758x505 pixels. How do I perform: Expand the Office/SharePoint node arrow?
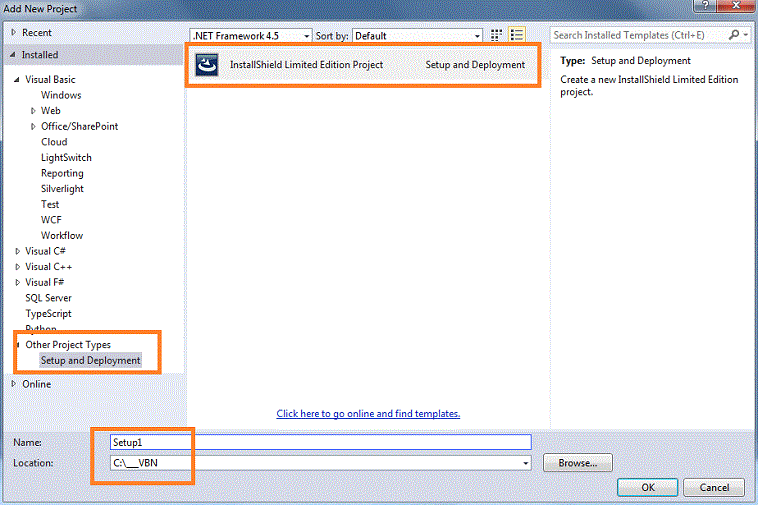coord(33,127)
